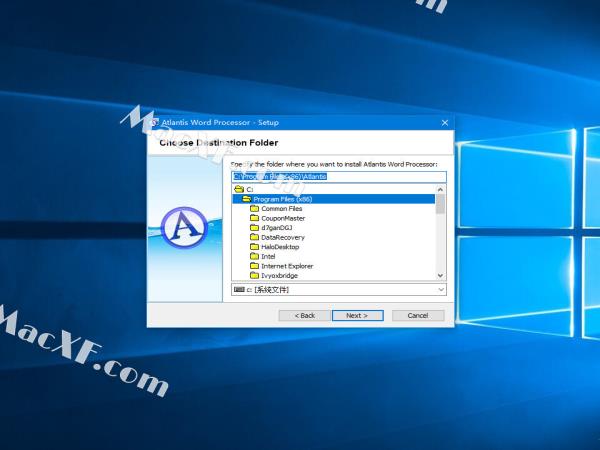Click the folder icon beside DataRecovery
The image size is (600, 450).
(254, 237)
